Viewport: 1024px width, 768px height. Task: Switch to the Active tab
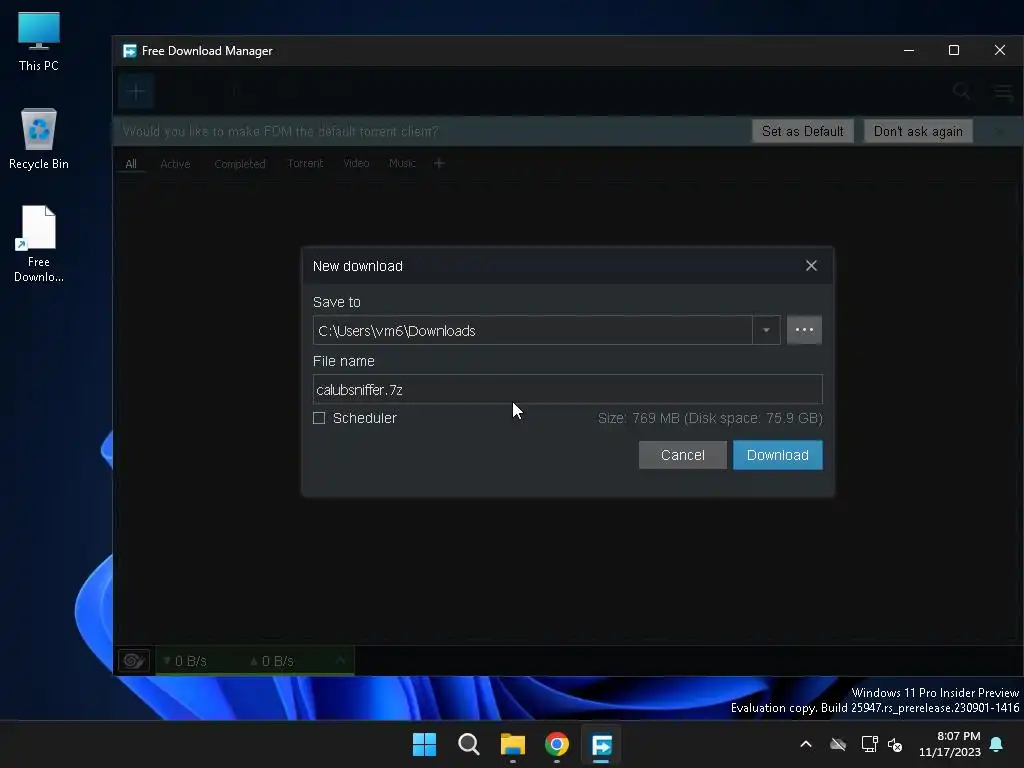(175, 164)
